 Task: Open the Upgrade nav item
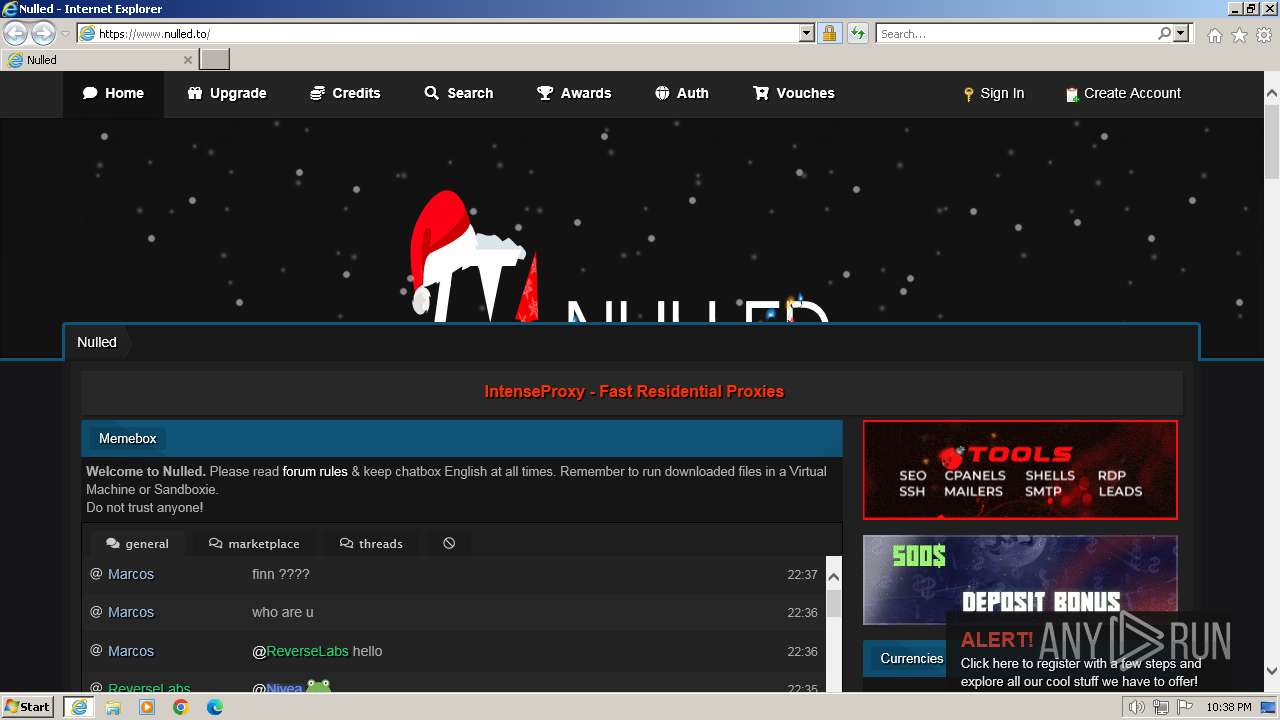click(227, 93)
